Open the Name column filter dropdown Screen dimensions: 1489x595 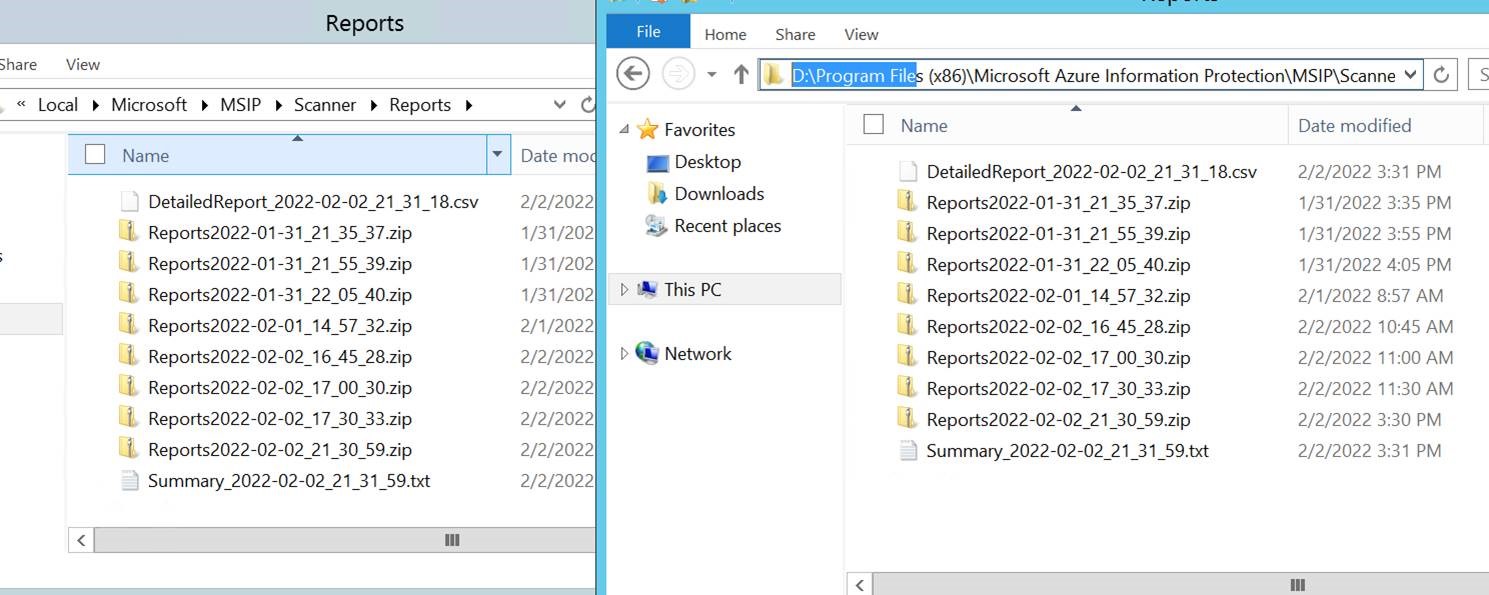pyautogui.click(x=498, y=155)
